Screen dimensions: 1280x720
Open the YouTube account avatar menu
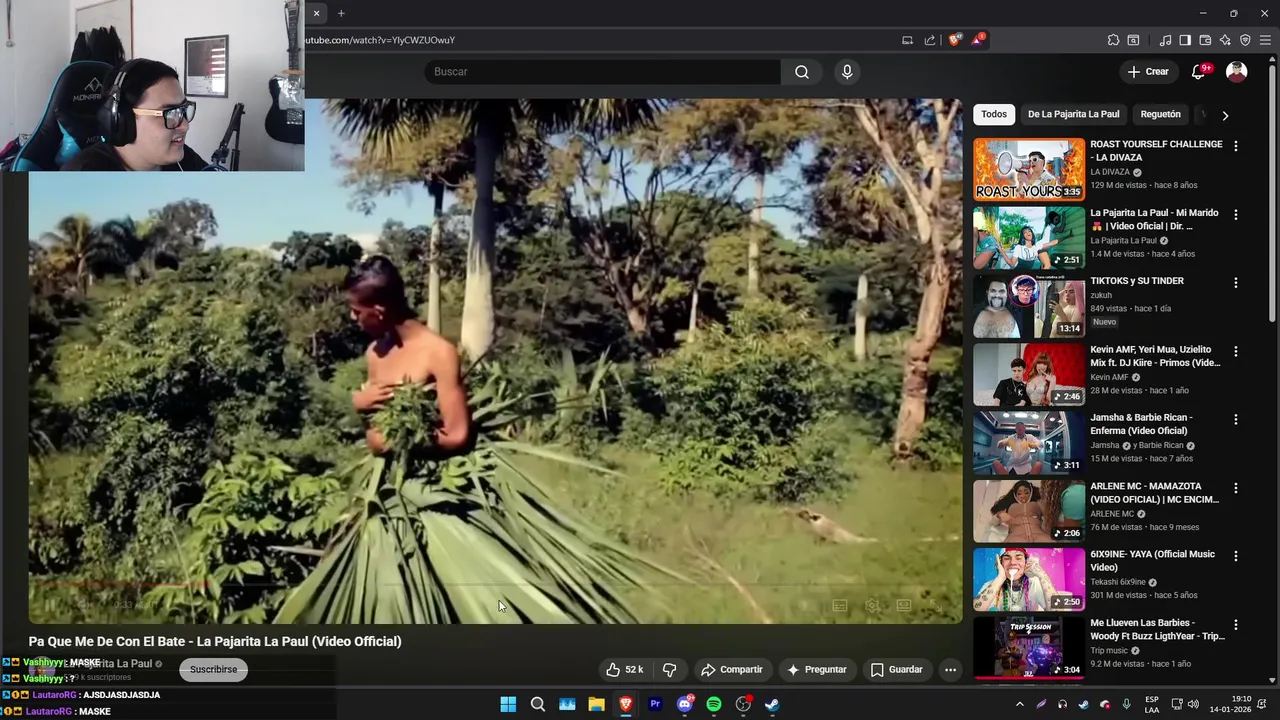pos(1237,72)
